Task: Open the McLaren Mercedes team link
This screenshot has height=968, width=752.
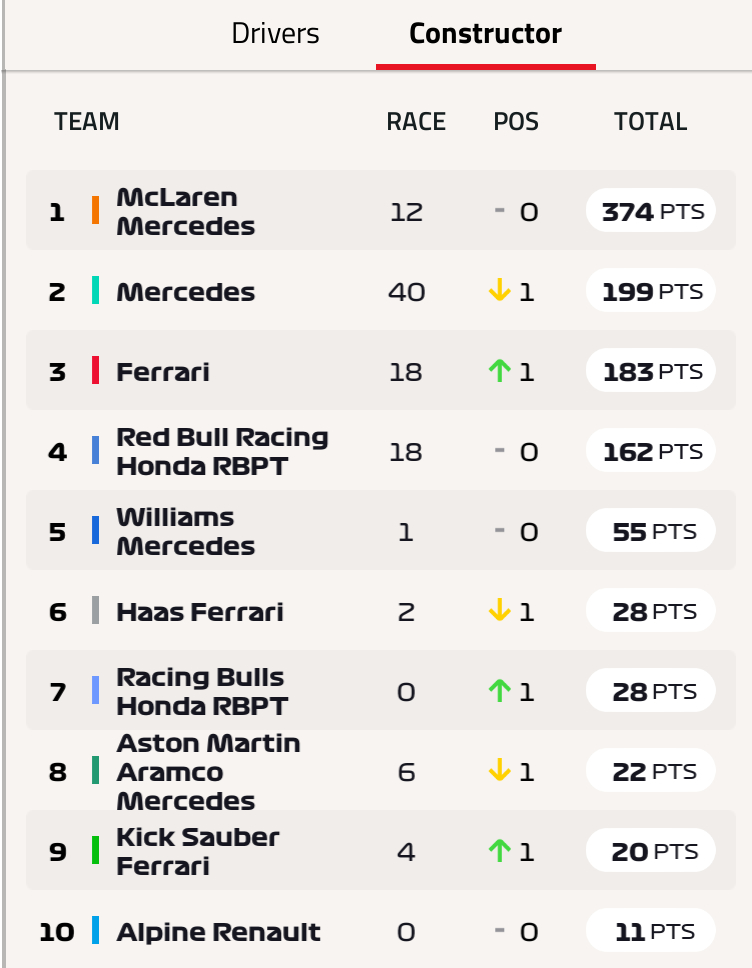Action: coord(185,211)
